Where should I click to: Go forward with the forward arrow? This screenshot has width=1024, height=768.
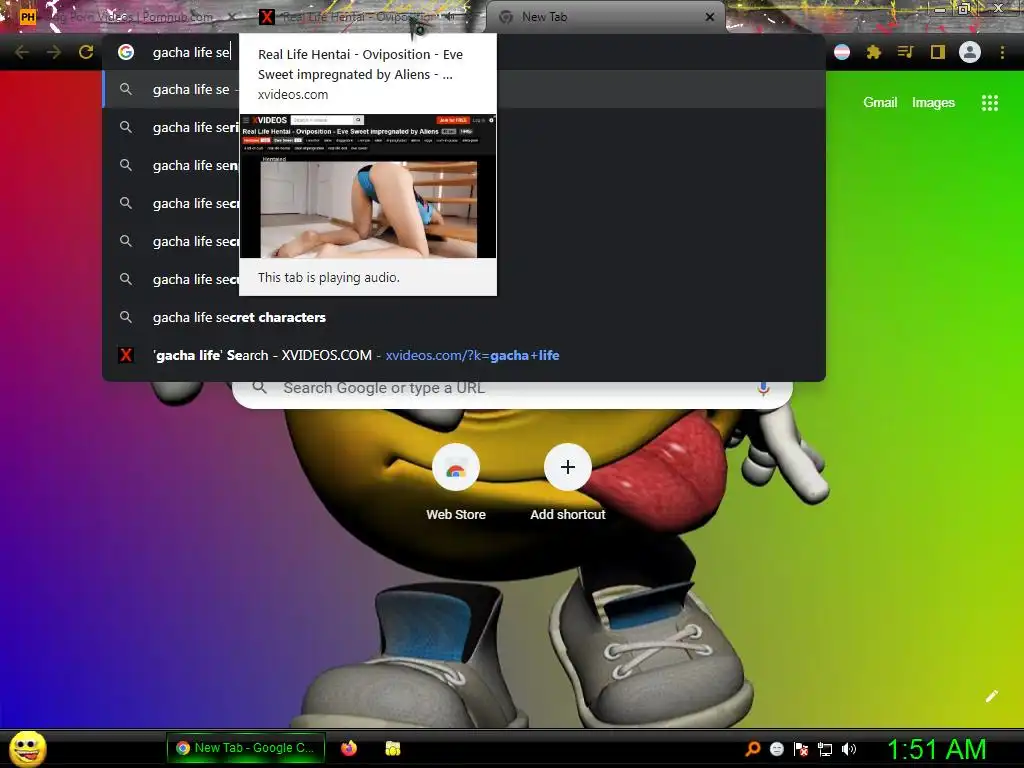tap(54, 52)
